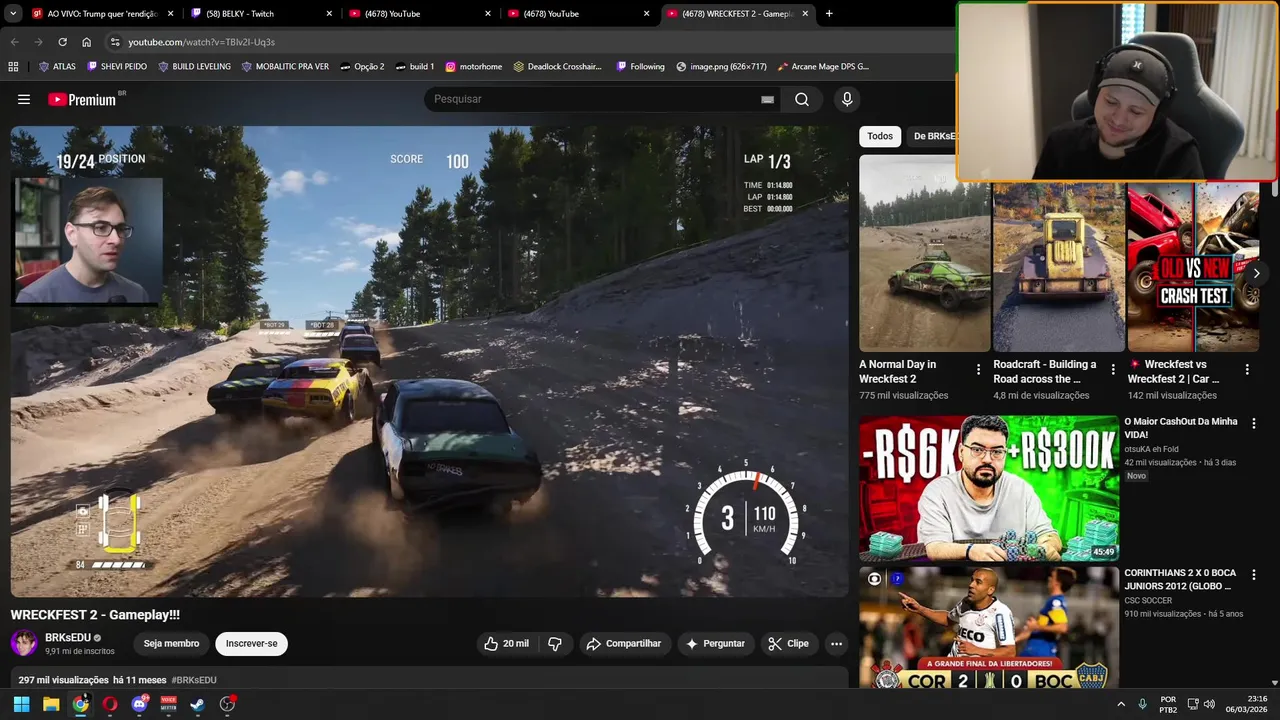This screenshot has height=720, width=1280.
Task: Like the video showing 20 mil
Action: pyautogui.click(x=507, y=643)
